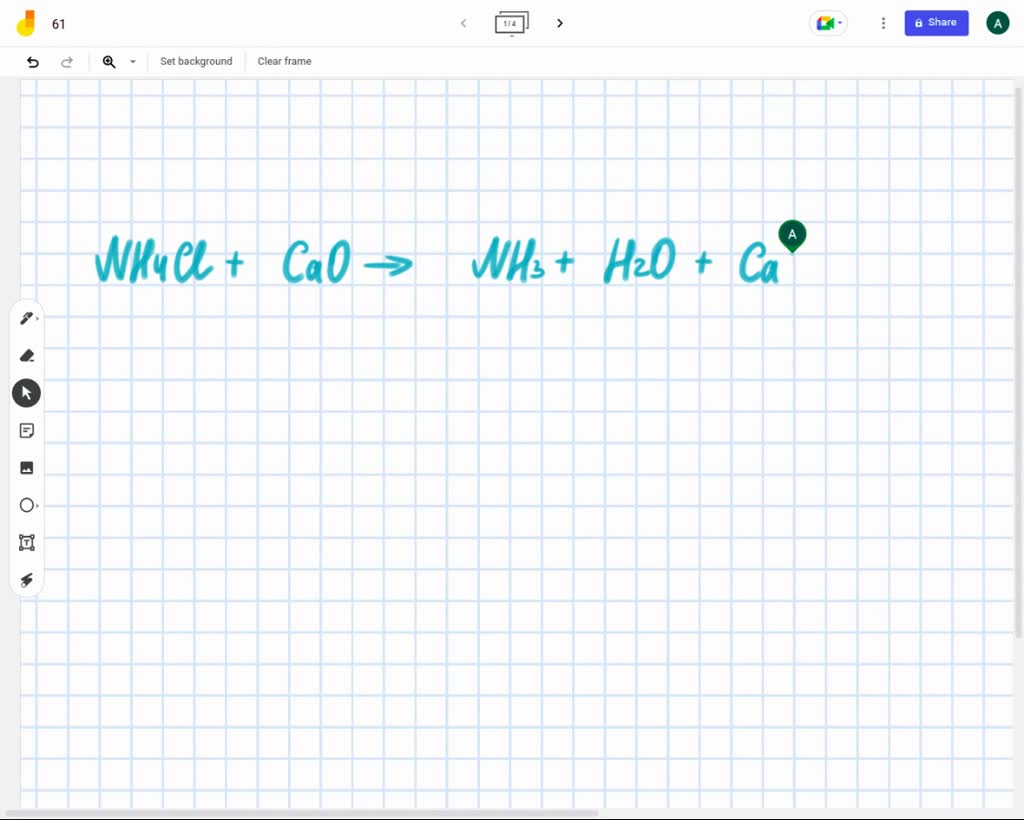1024x820 pixels.
Task: Redo the undone action
Action: click(x=67, y=61)
